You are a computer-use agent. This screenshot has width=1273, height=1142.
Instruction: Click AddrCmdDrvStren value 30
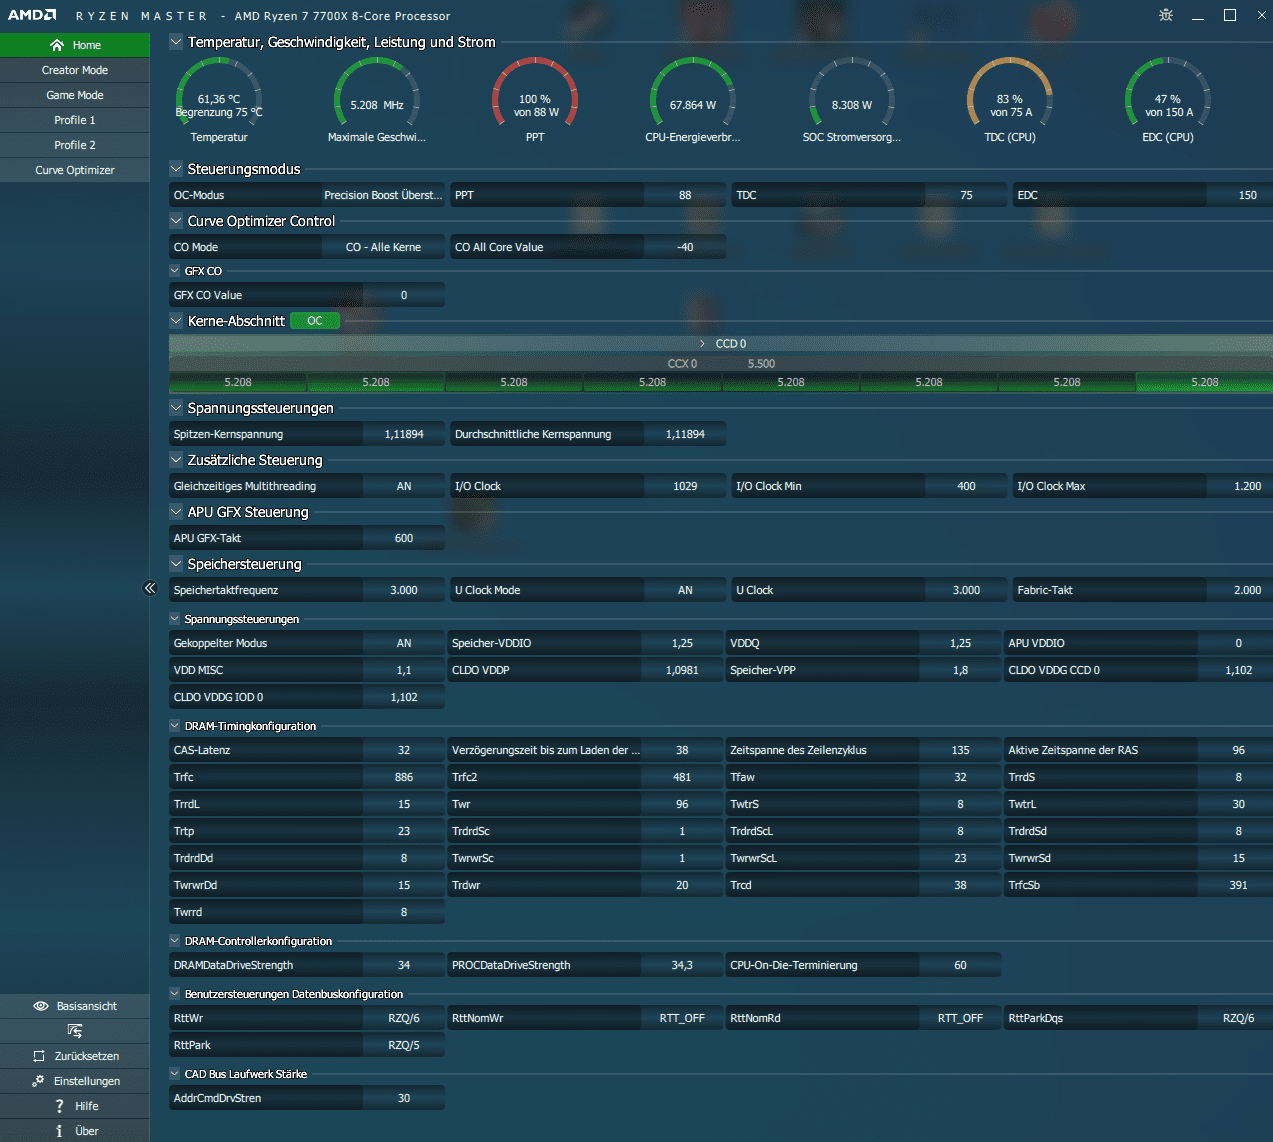[x=404, y=1098]
